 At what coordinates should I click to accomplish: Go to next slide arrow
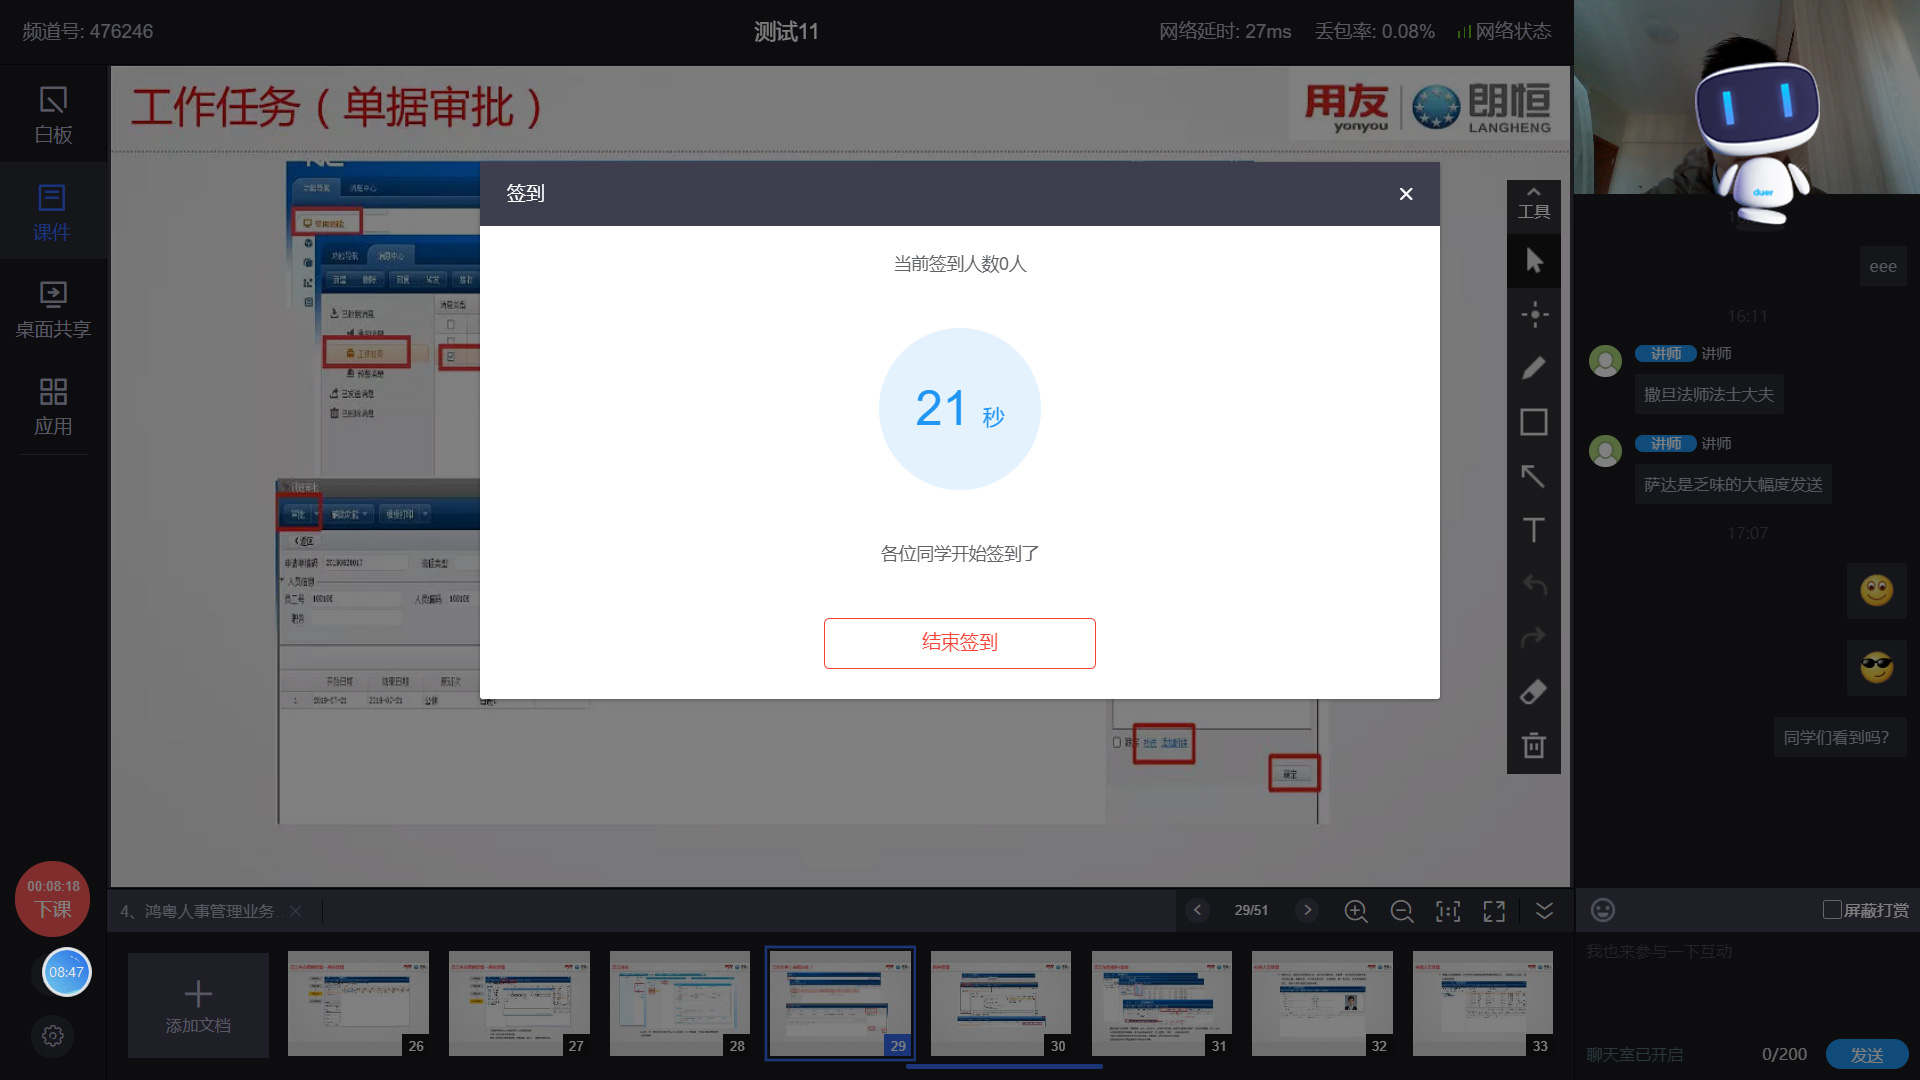pyautogui.click(x=1306, y=911)
